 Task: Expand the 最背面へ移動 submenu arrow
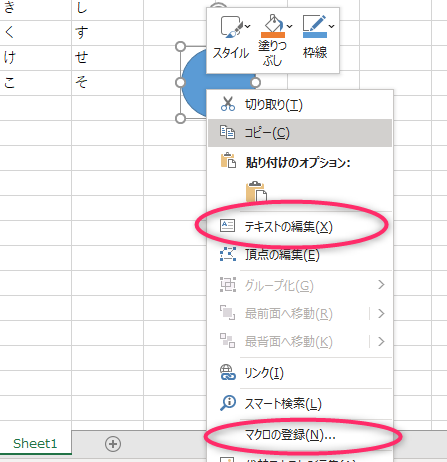pos(381,341)
